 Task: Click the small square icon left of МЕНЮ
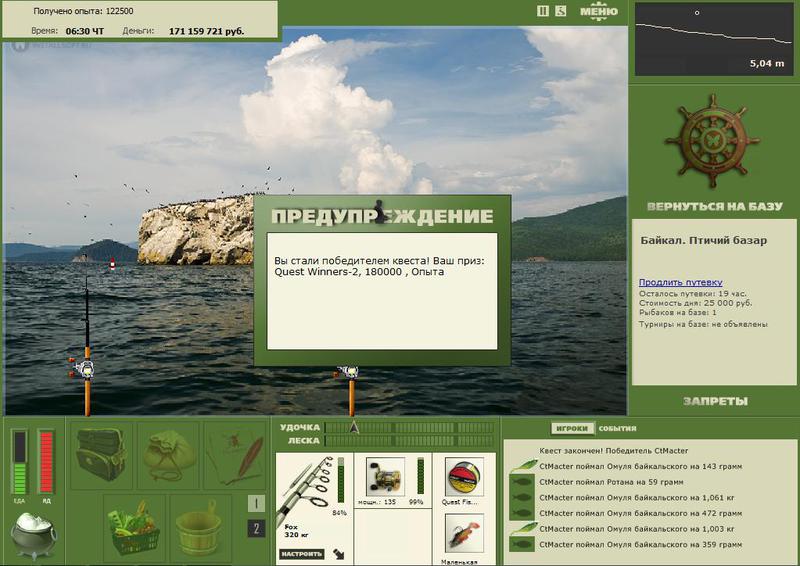(560, 11)
